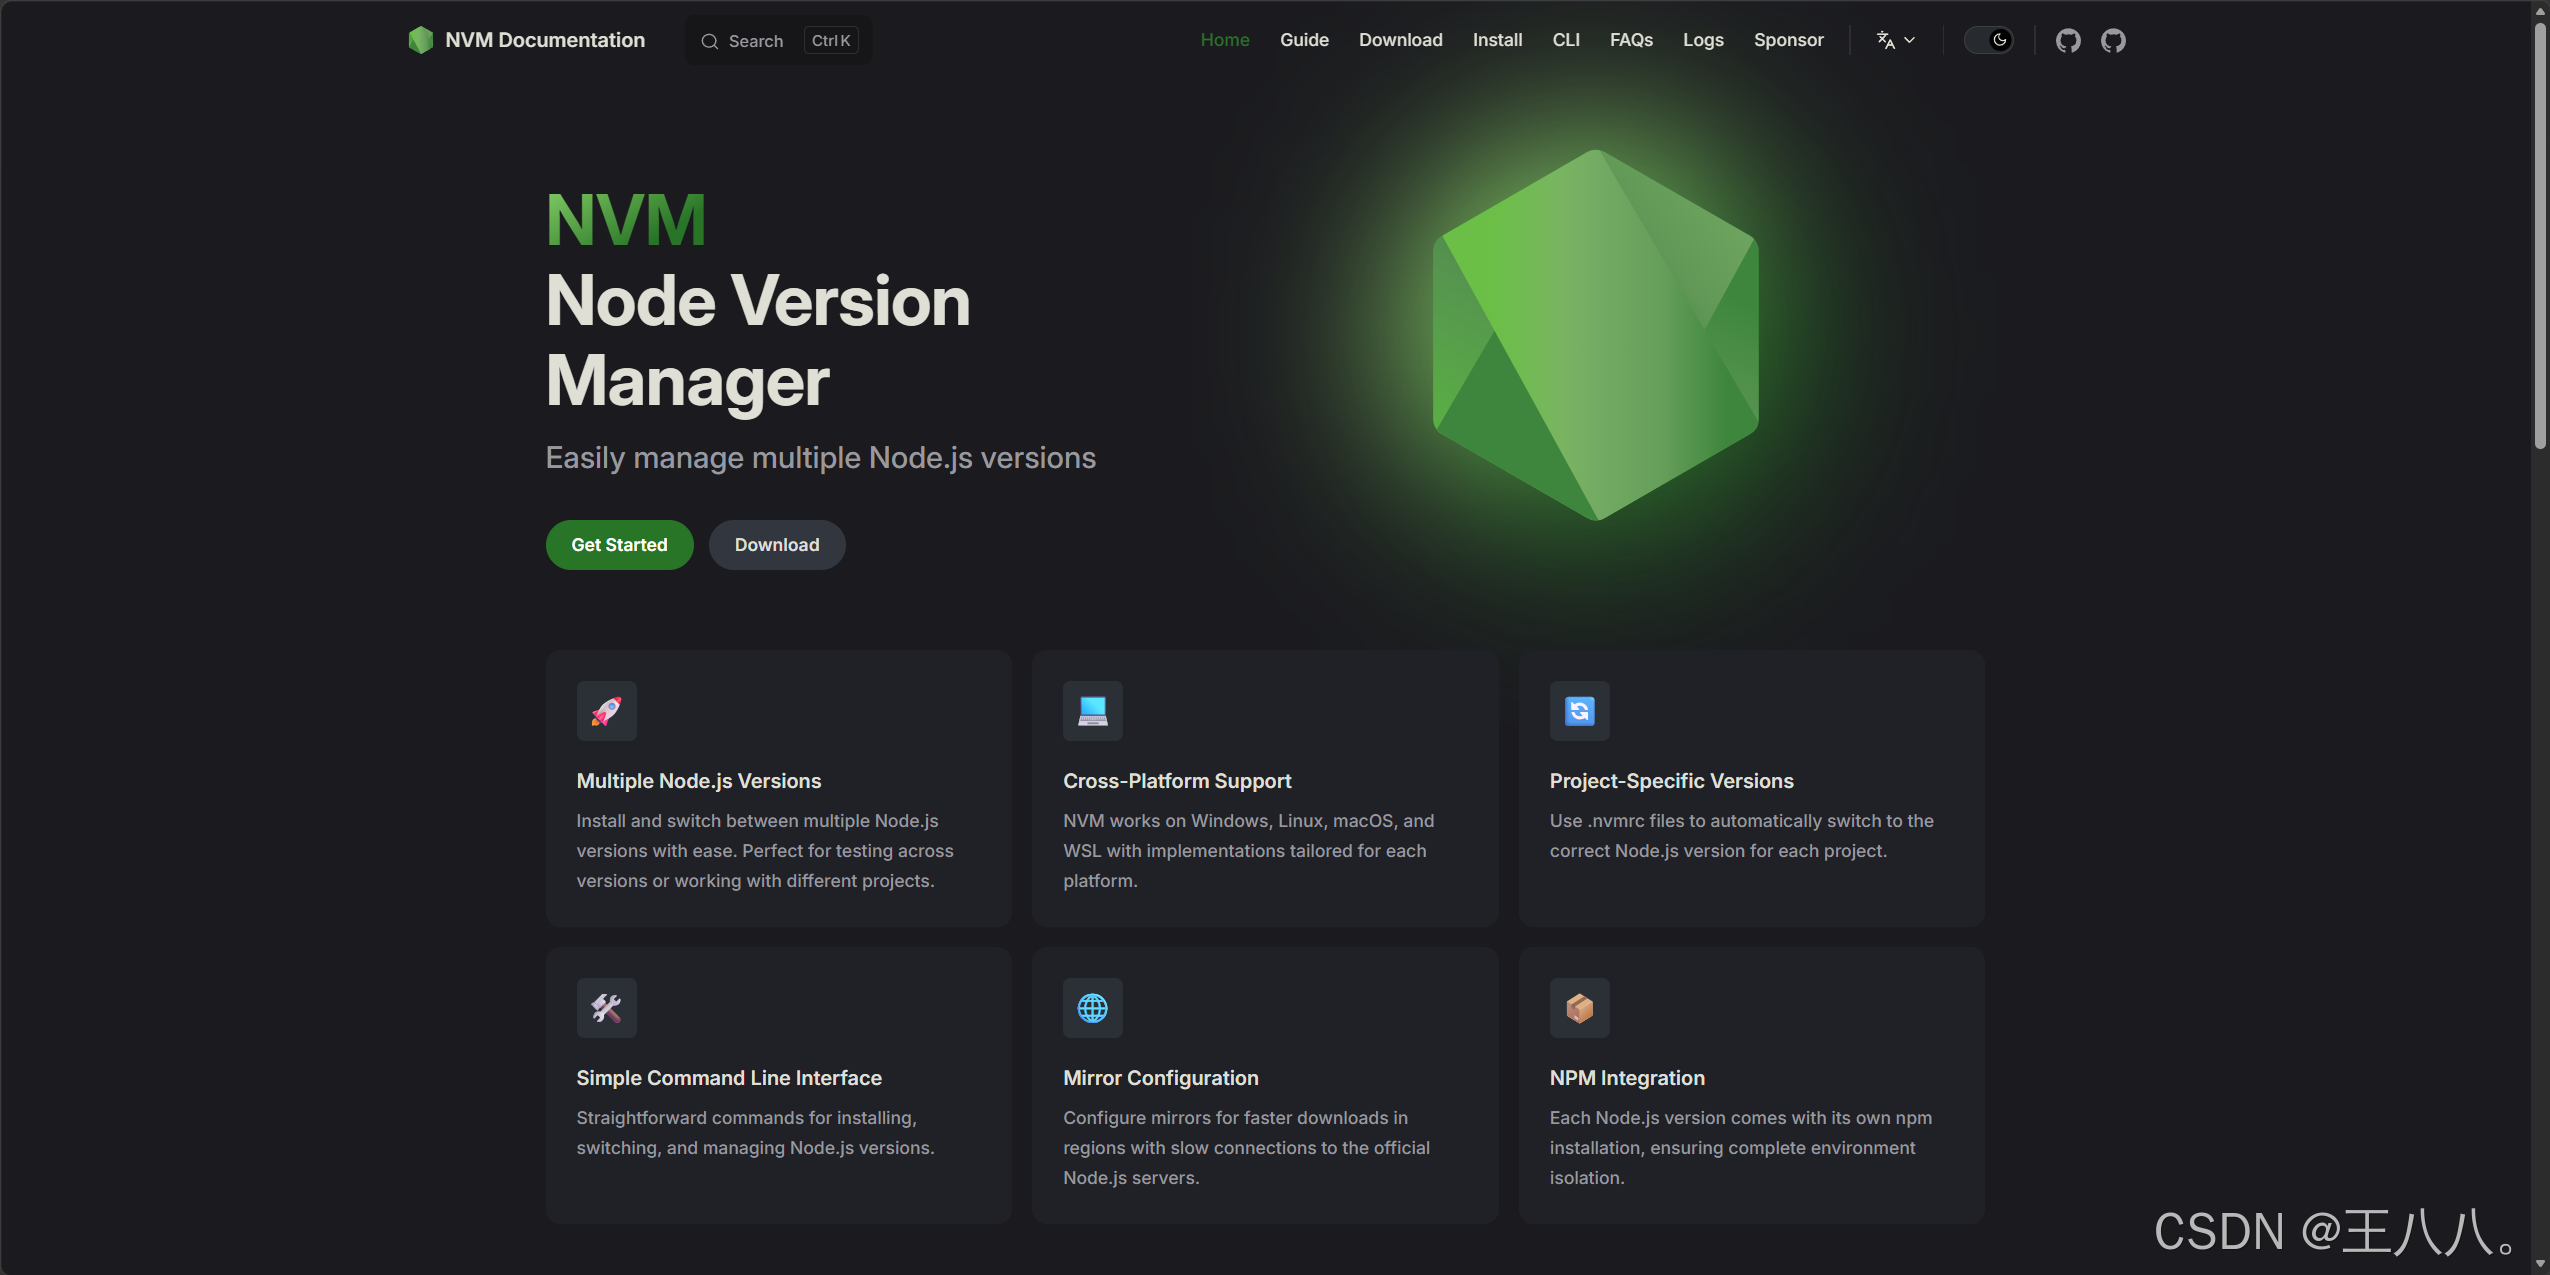Click the NVM hexagon logo in the navbar
This screenshot has height=1275, width=2550.
click(420, 40)
